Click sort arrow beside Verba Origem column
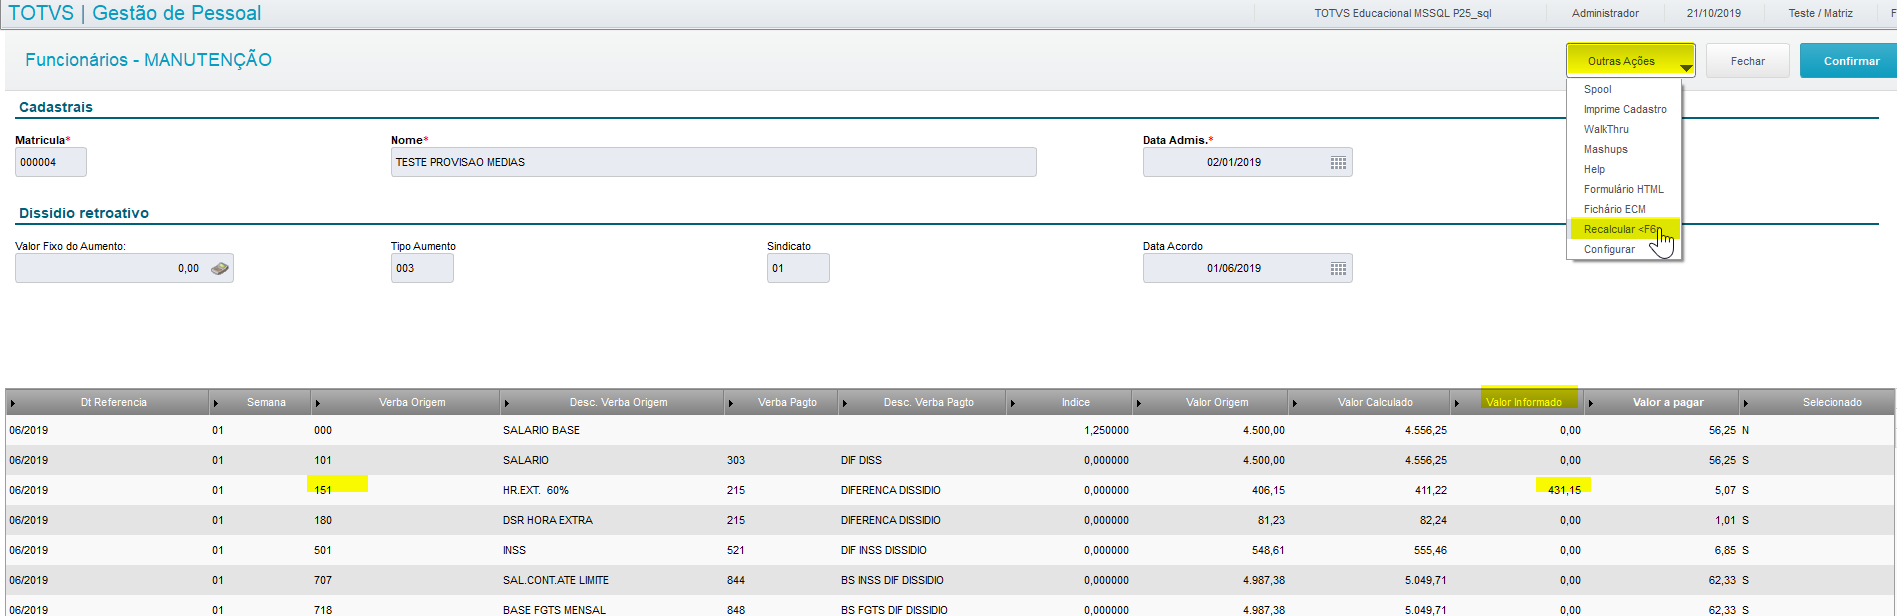Image resolution: width=1897 pixels, height=616 pixels. click(318, 403)
